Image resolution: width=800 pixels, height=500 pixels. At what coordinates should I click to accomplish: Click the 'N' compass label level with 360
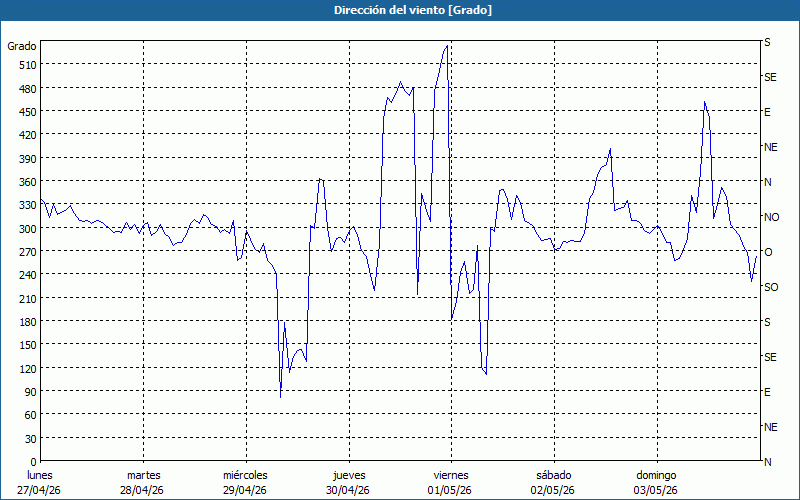[x=768, y=182]
